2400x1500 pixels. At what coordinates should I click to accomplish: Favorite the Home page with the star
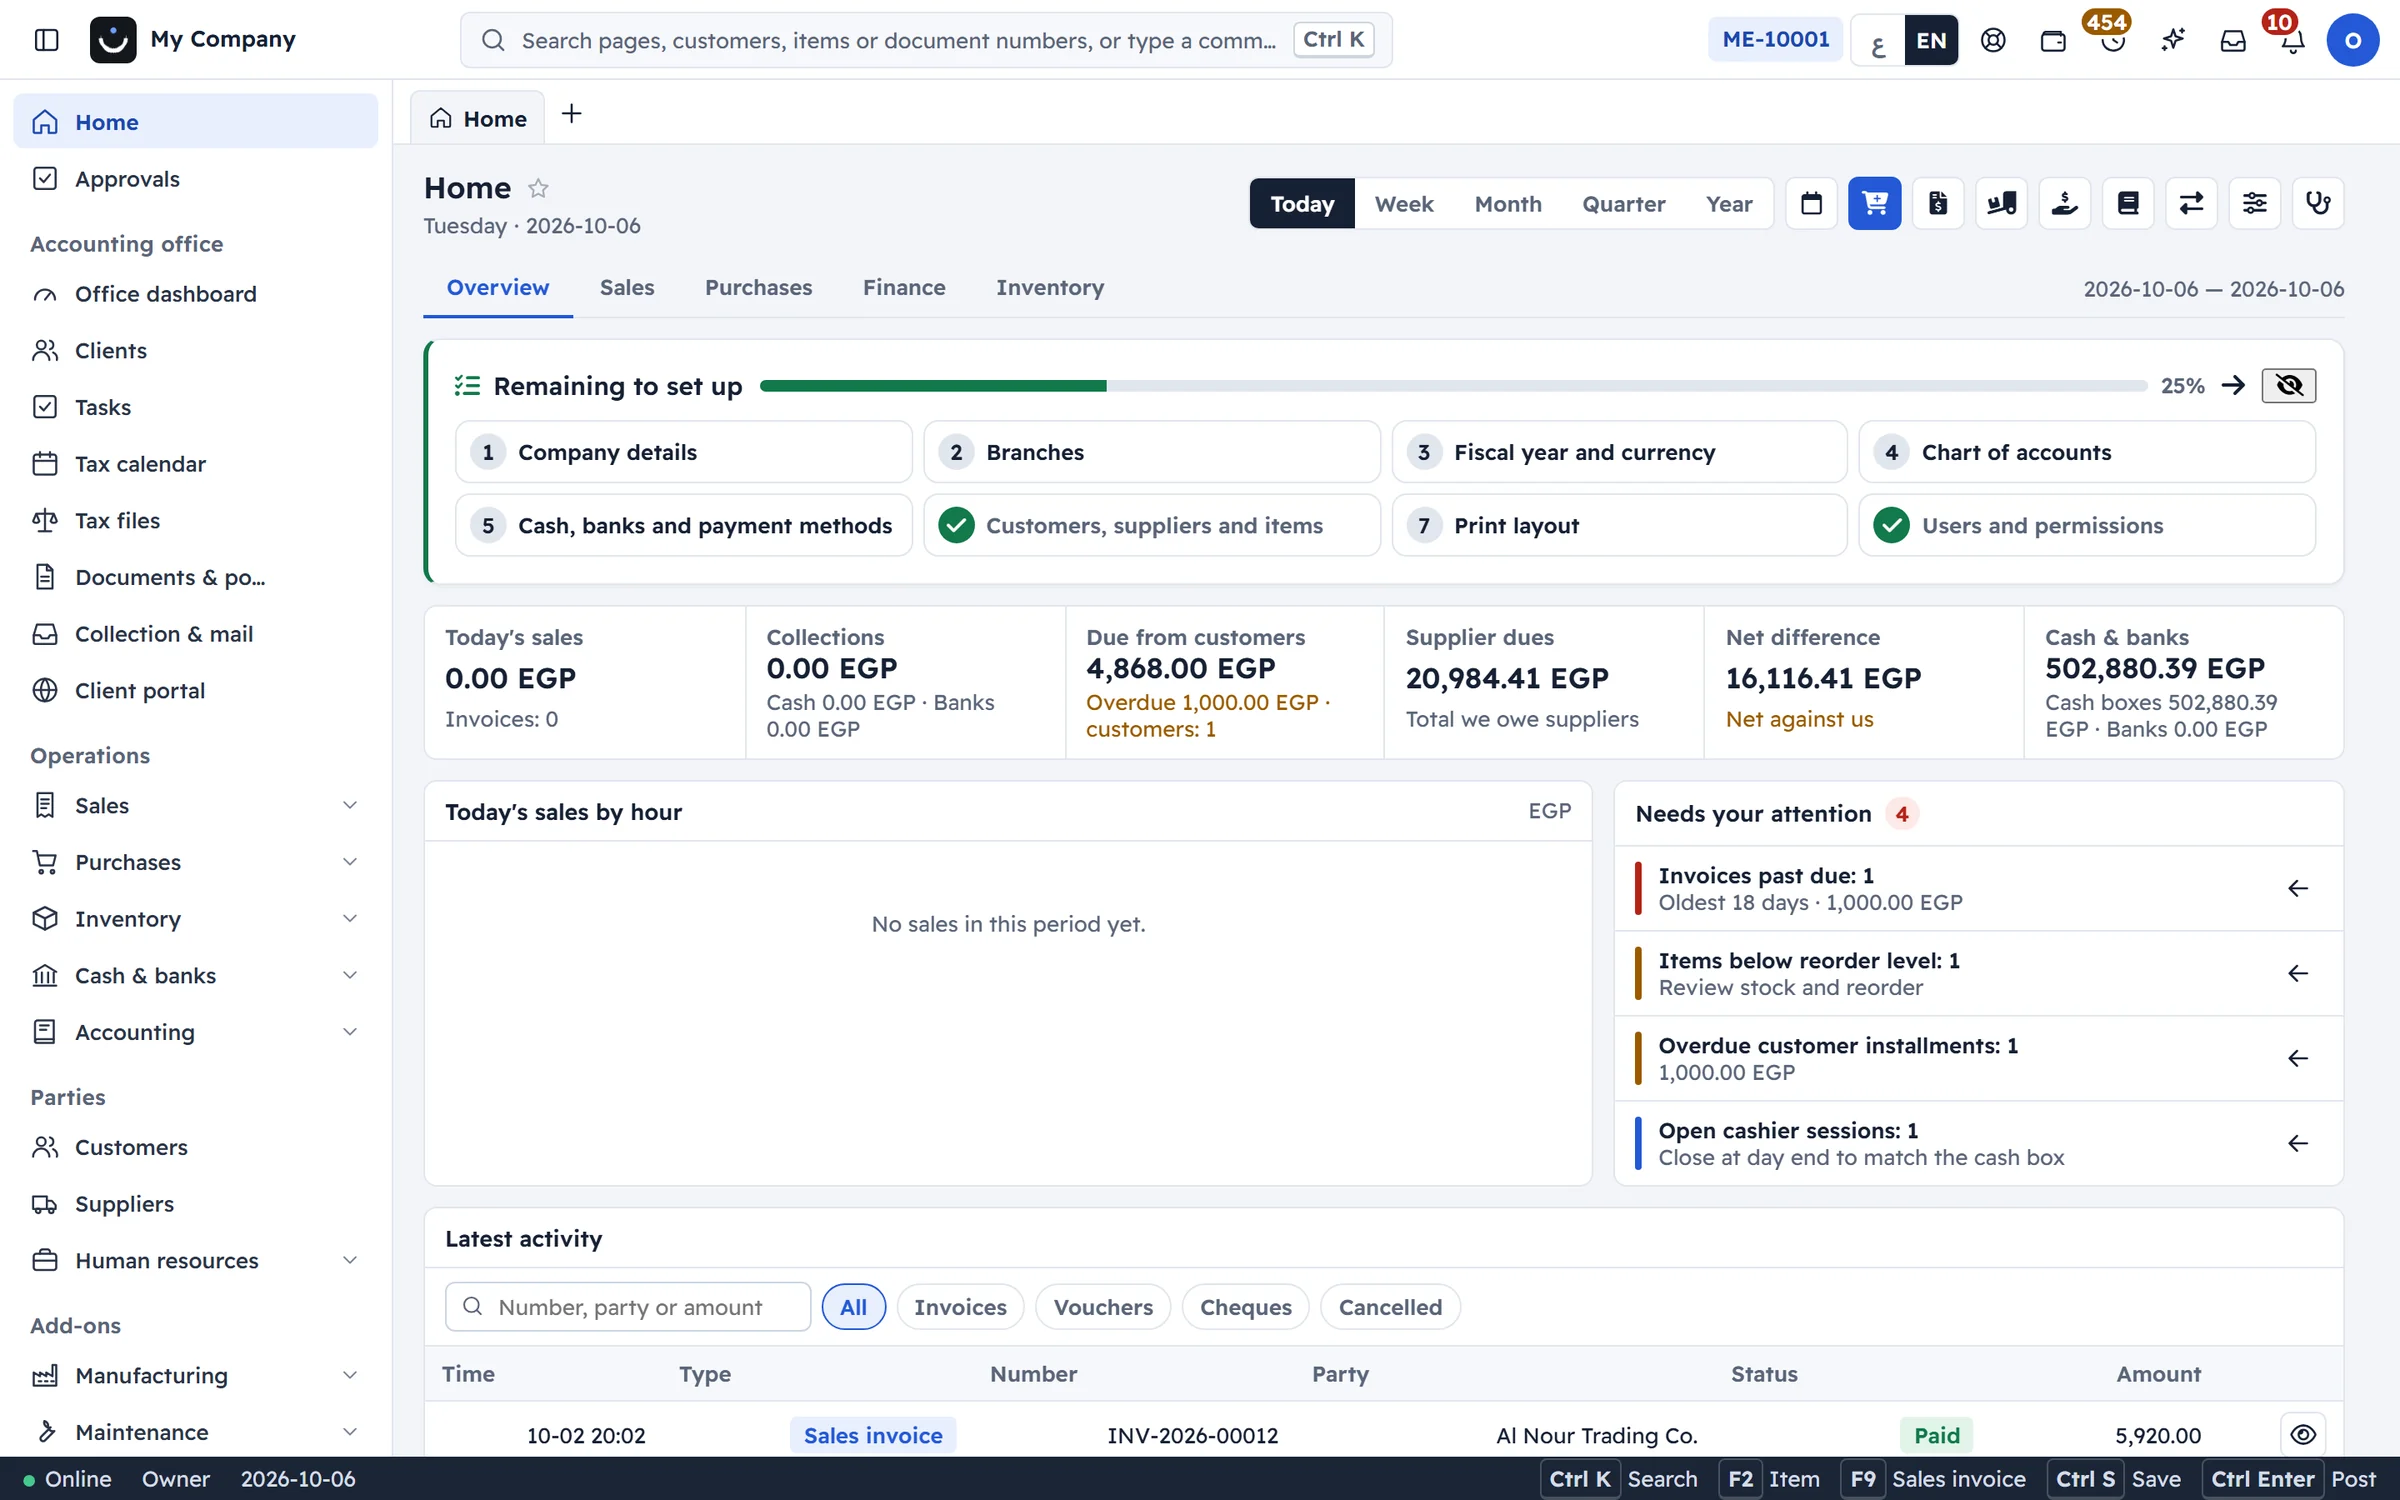click(x=538, y=188)
